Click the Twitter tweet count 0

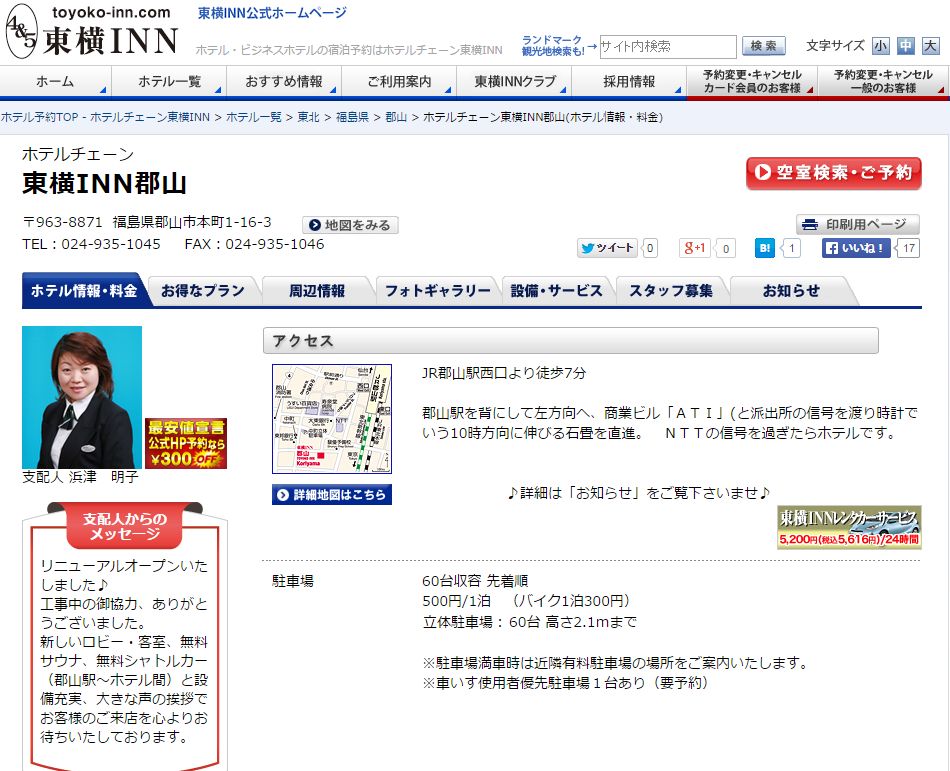click(x=650, y=248)
